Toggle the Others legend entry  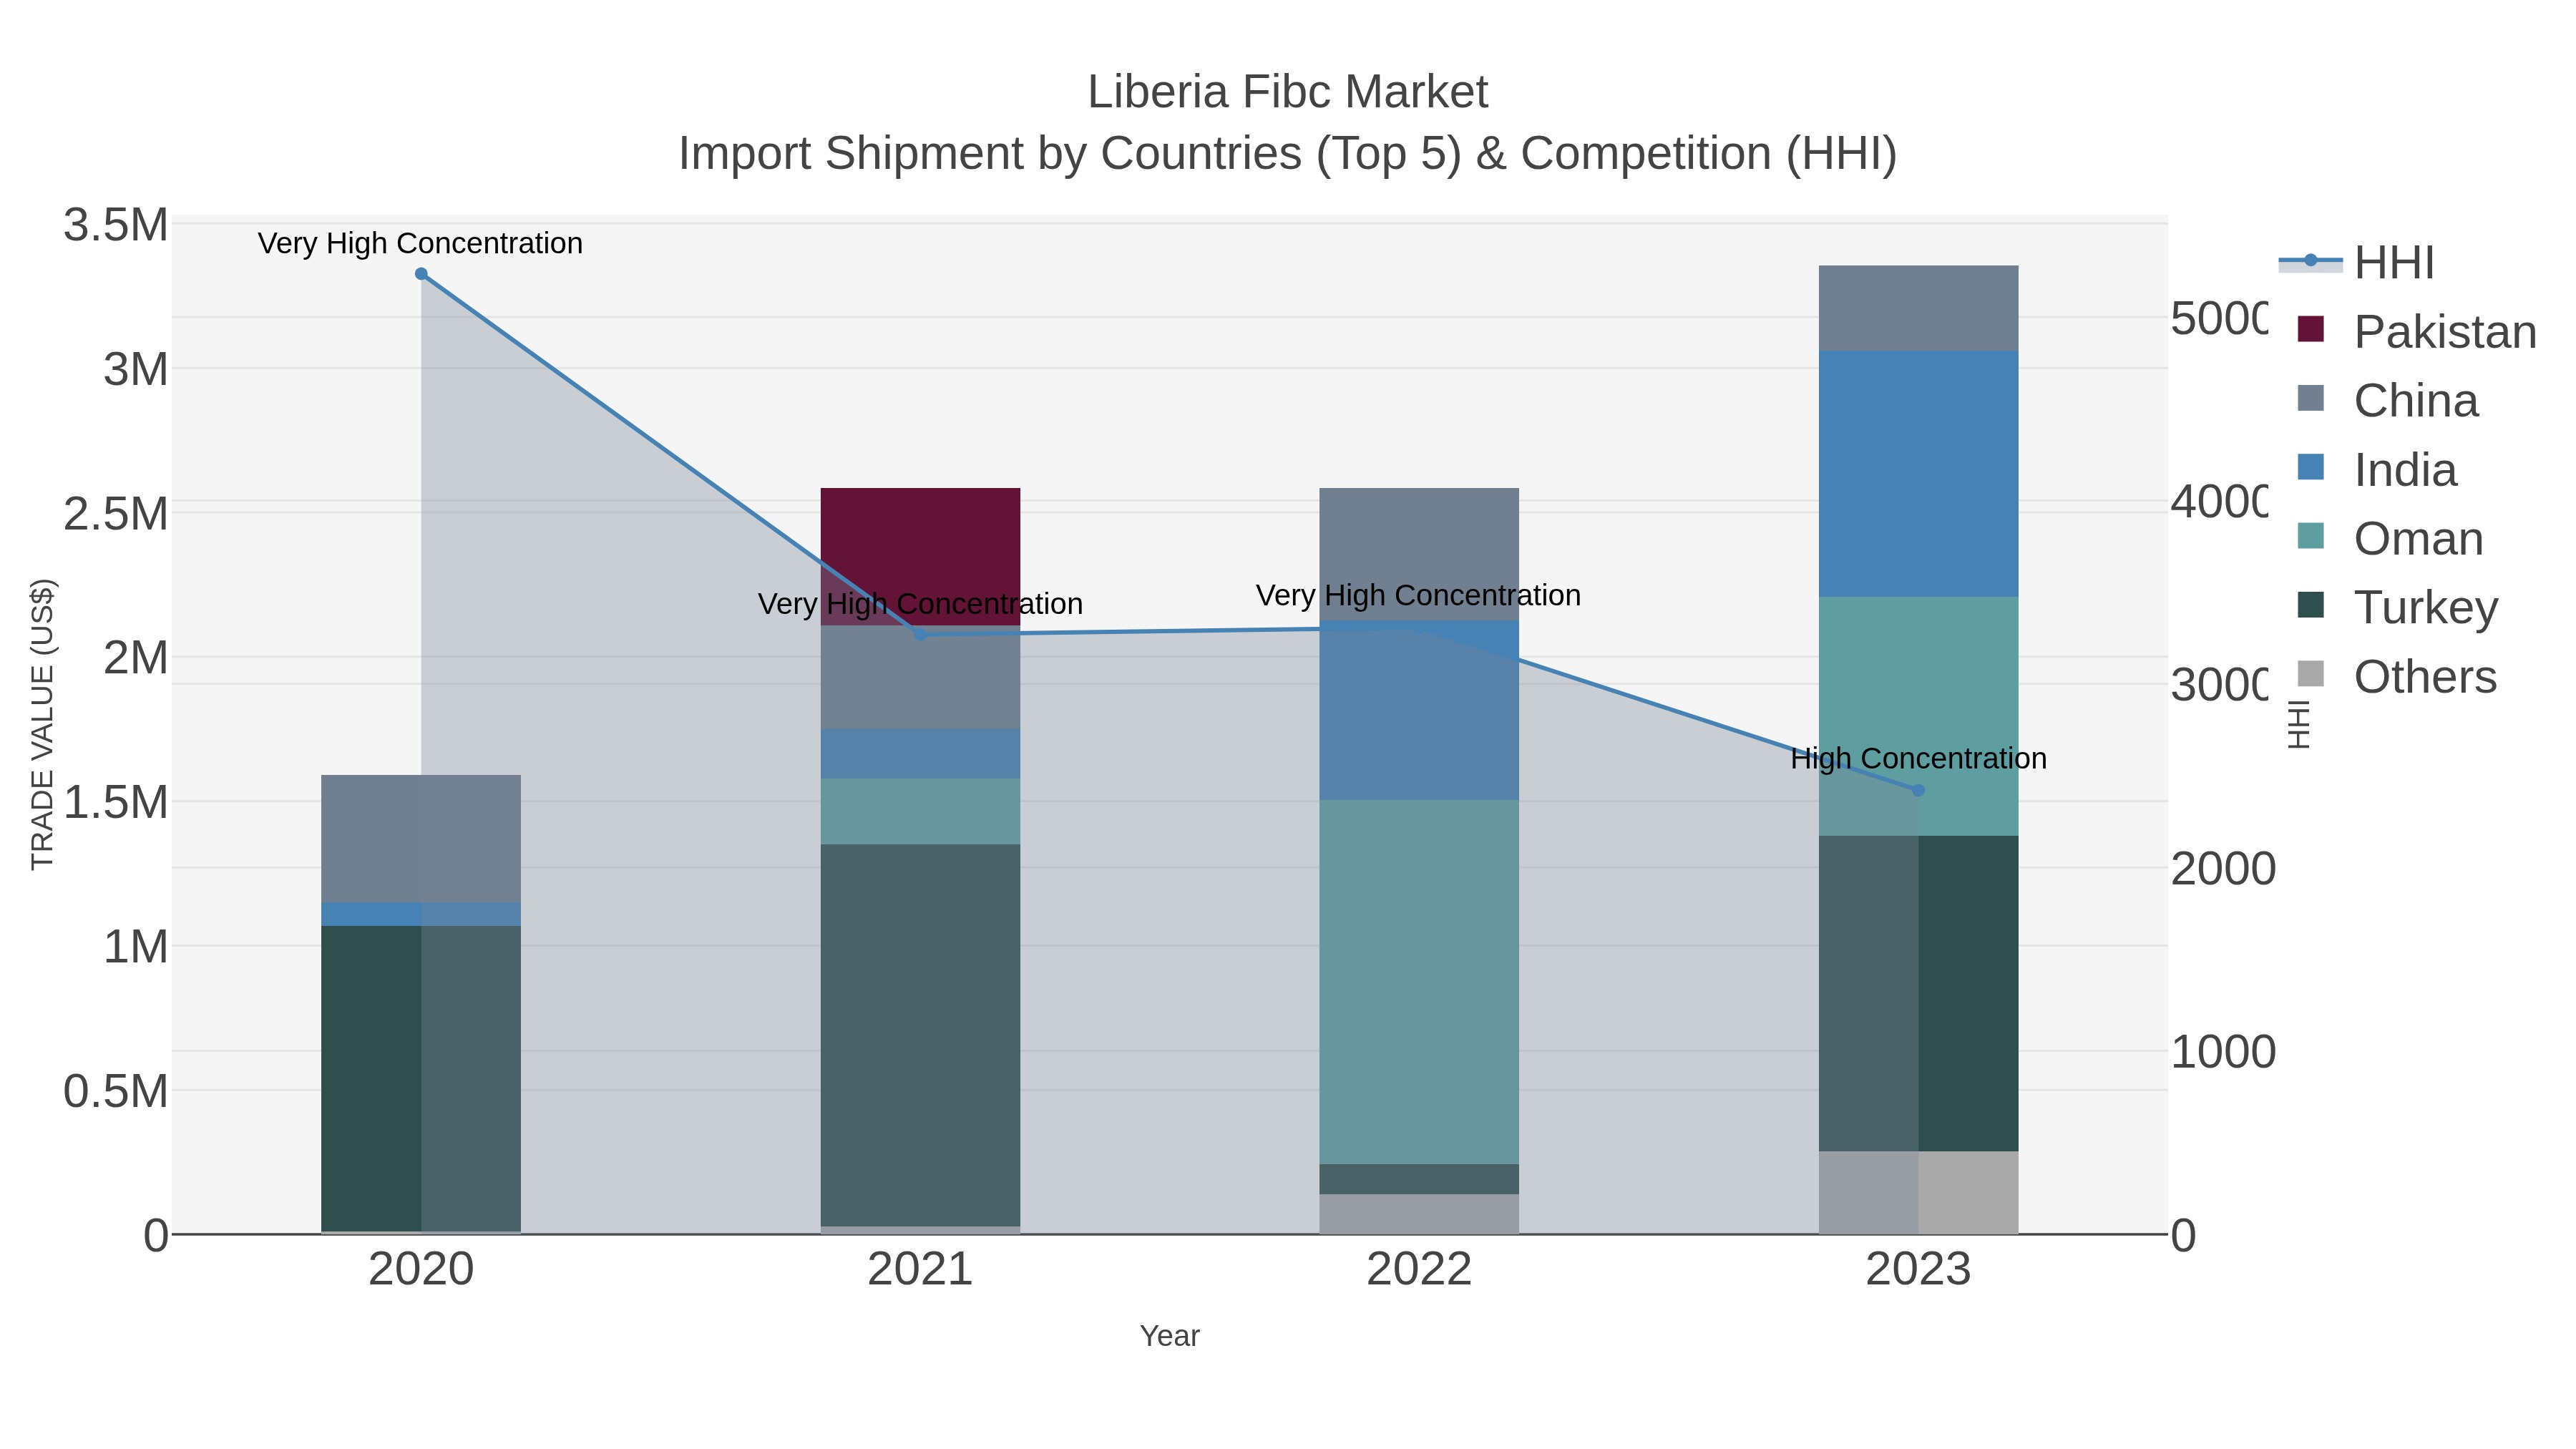pos(2397,676)
